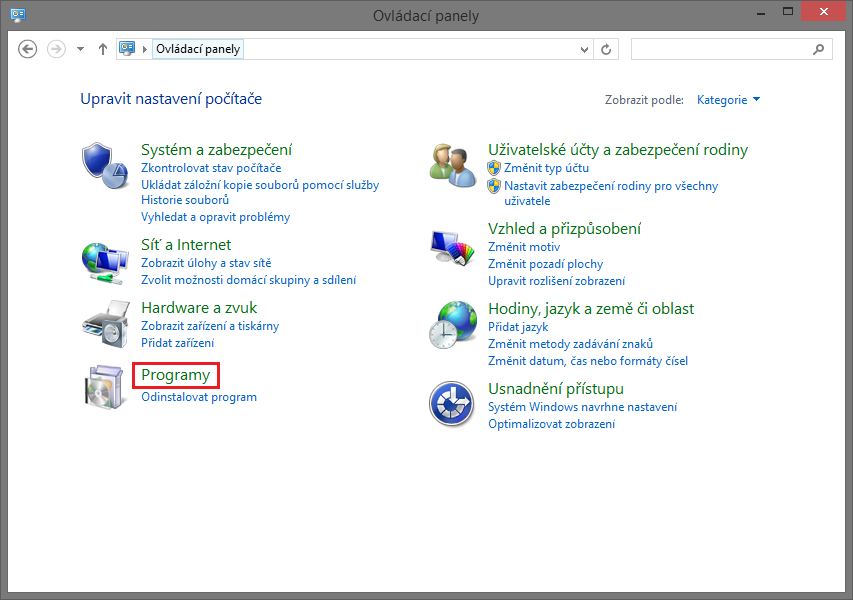Click the Uživatelské účty people icon
Viewport: 853px width, 600px height.
tap(452, 163)
